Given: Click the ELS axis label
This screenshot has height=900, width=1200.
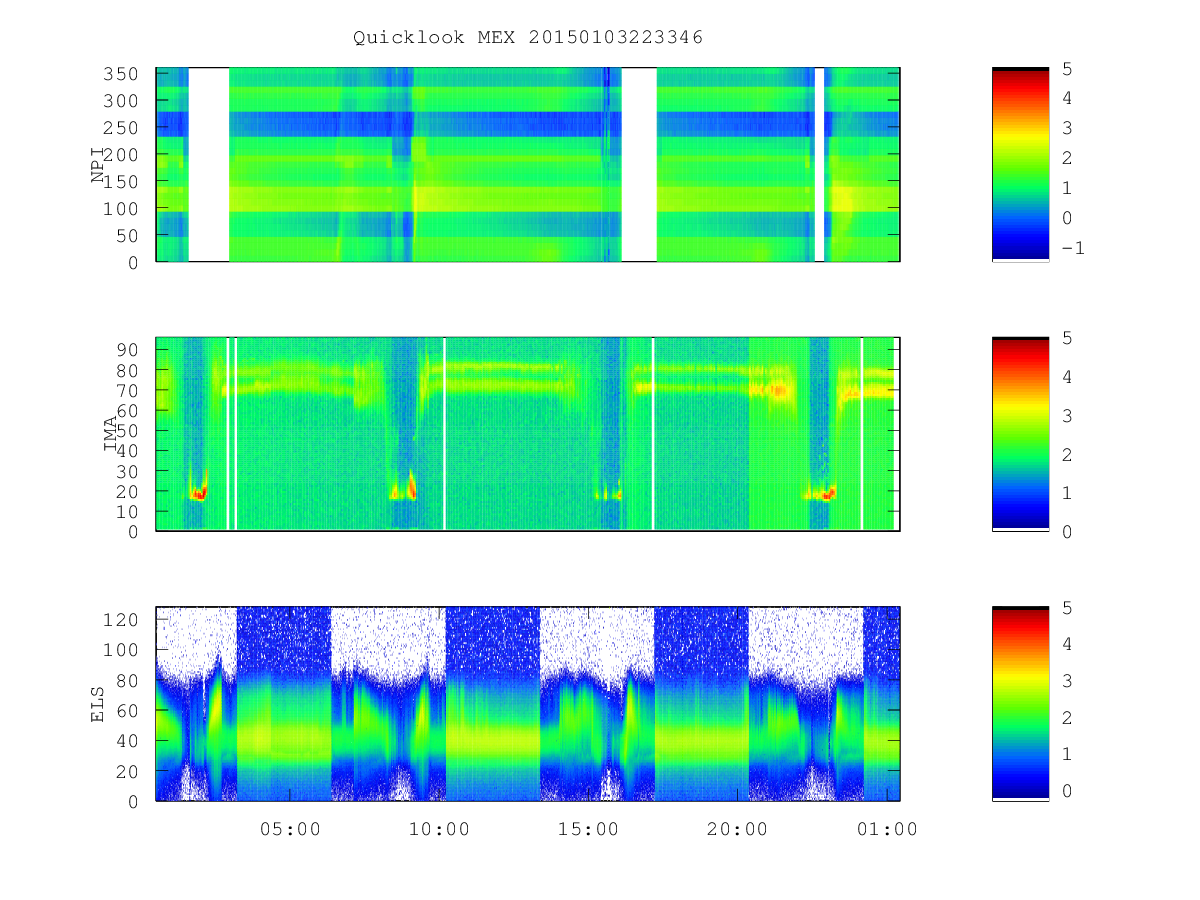Looking at the screenshot, I should pyautogui.click(x=98, y=704).
